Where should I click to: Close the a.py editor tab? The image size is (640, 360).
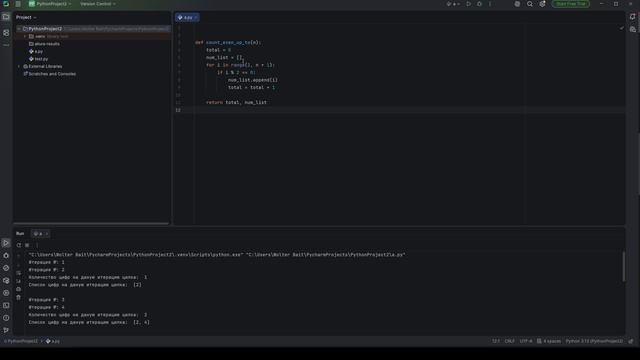click(x=196, y=18)
